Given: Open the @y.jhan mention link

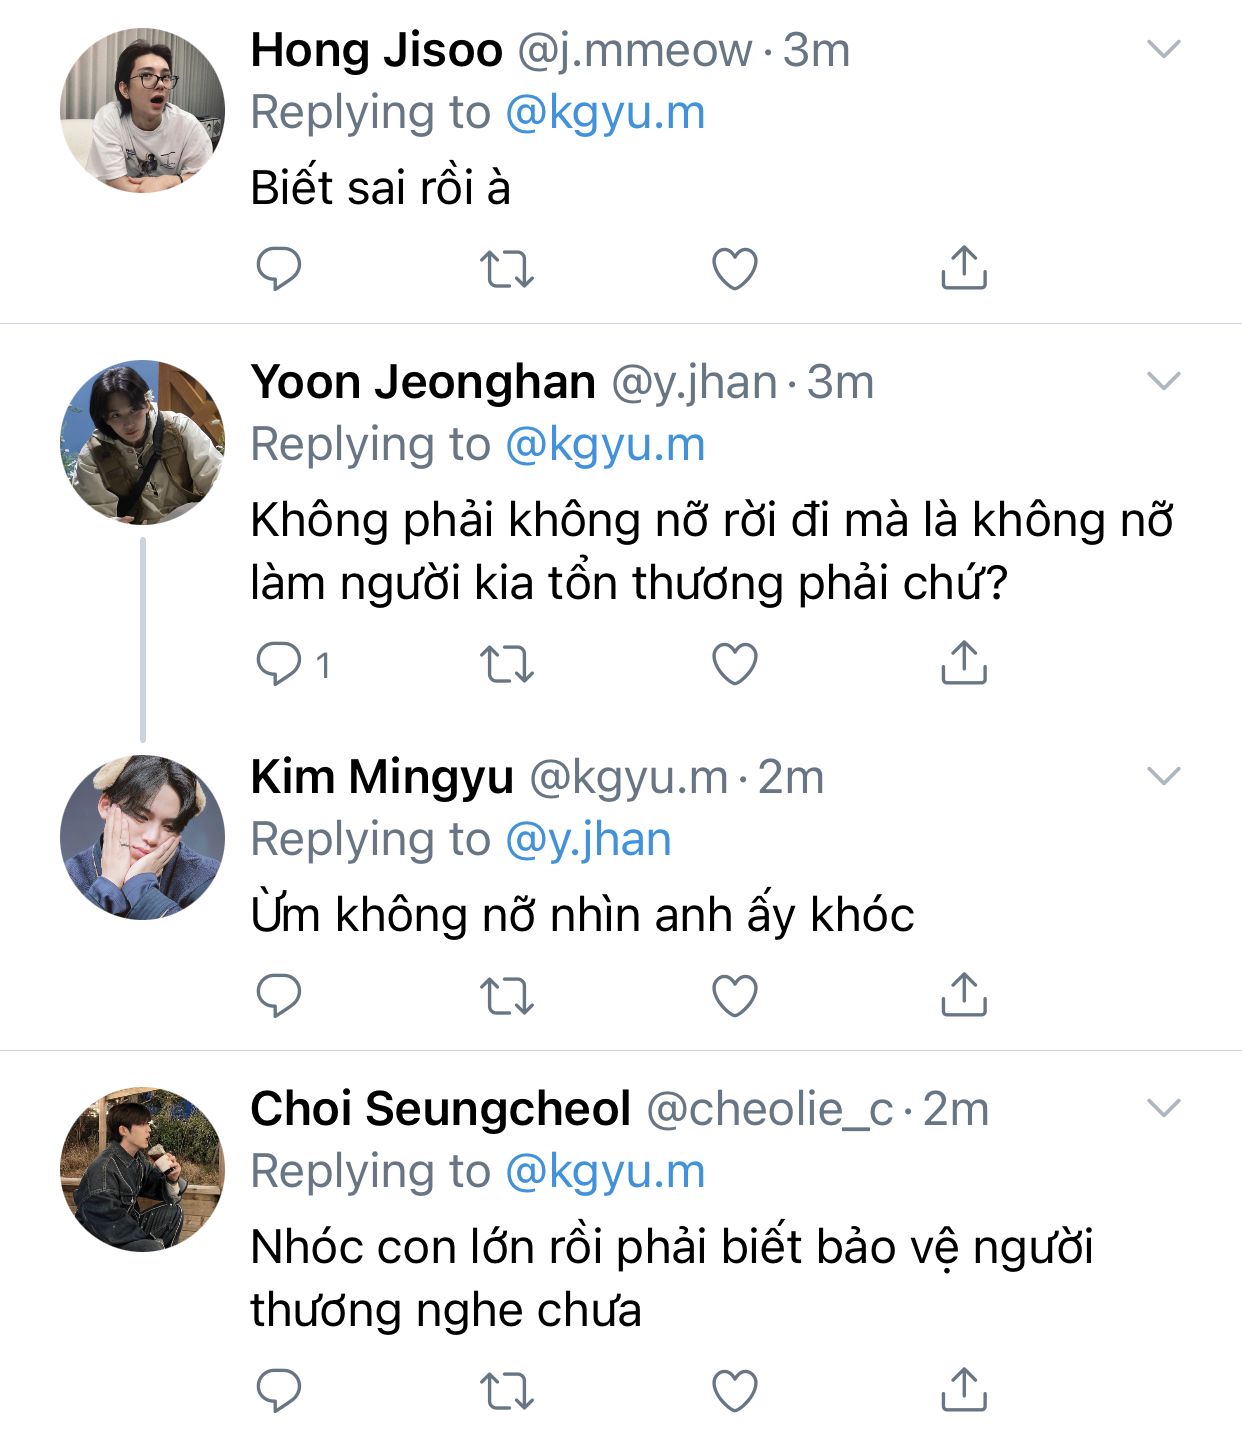Looking at the screenshot, I should pos(588,840).
